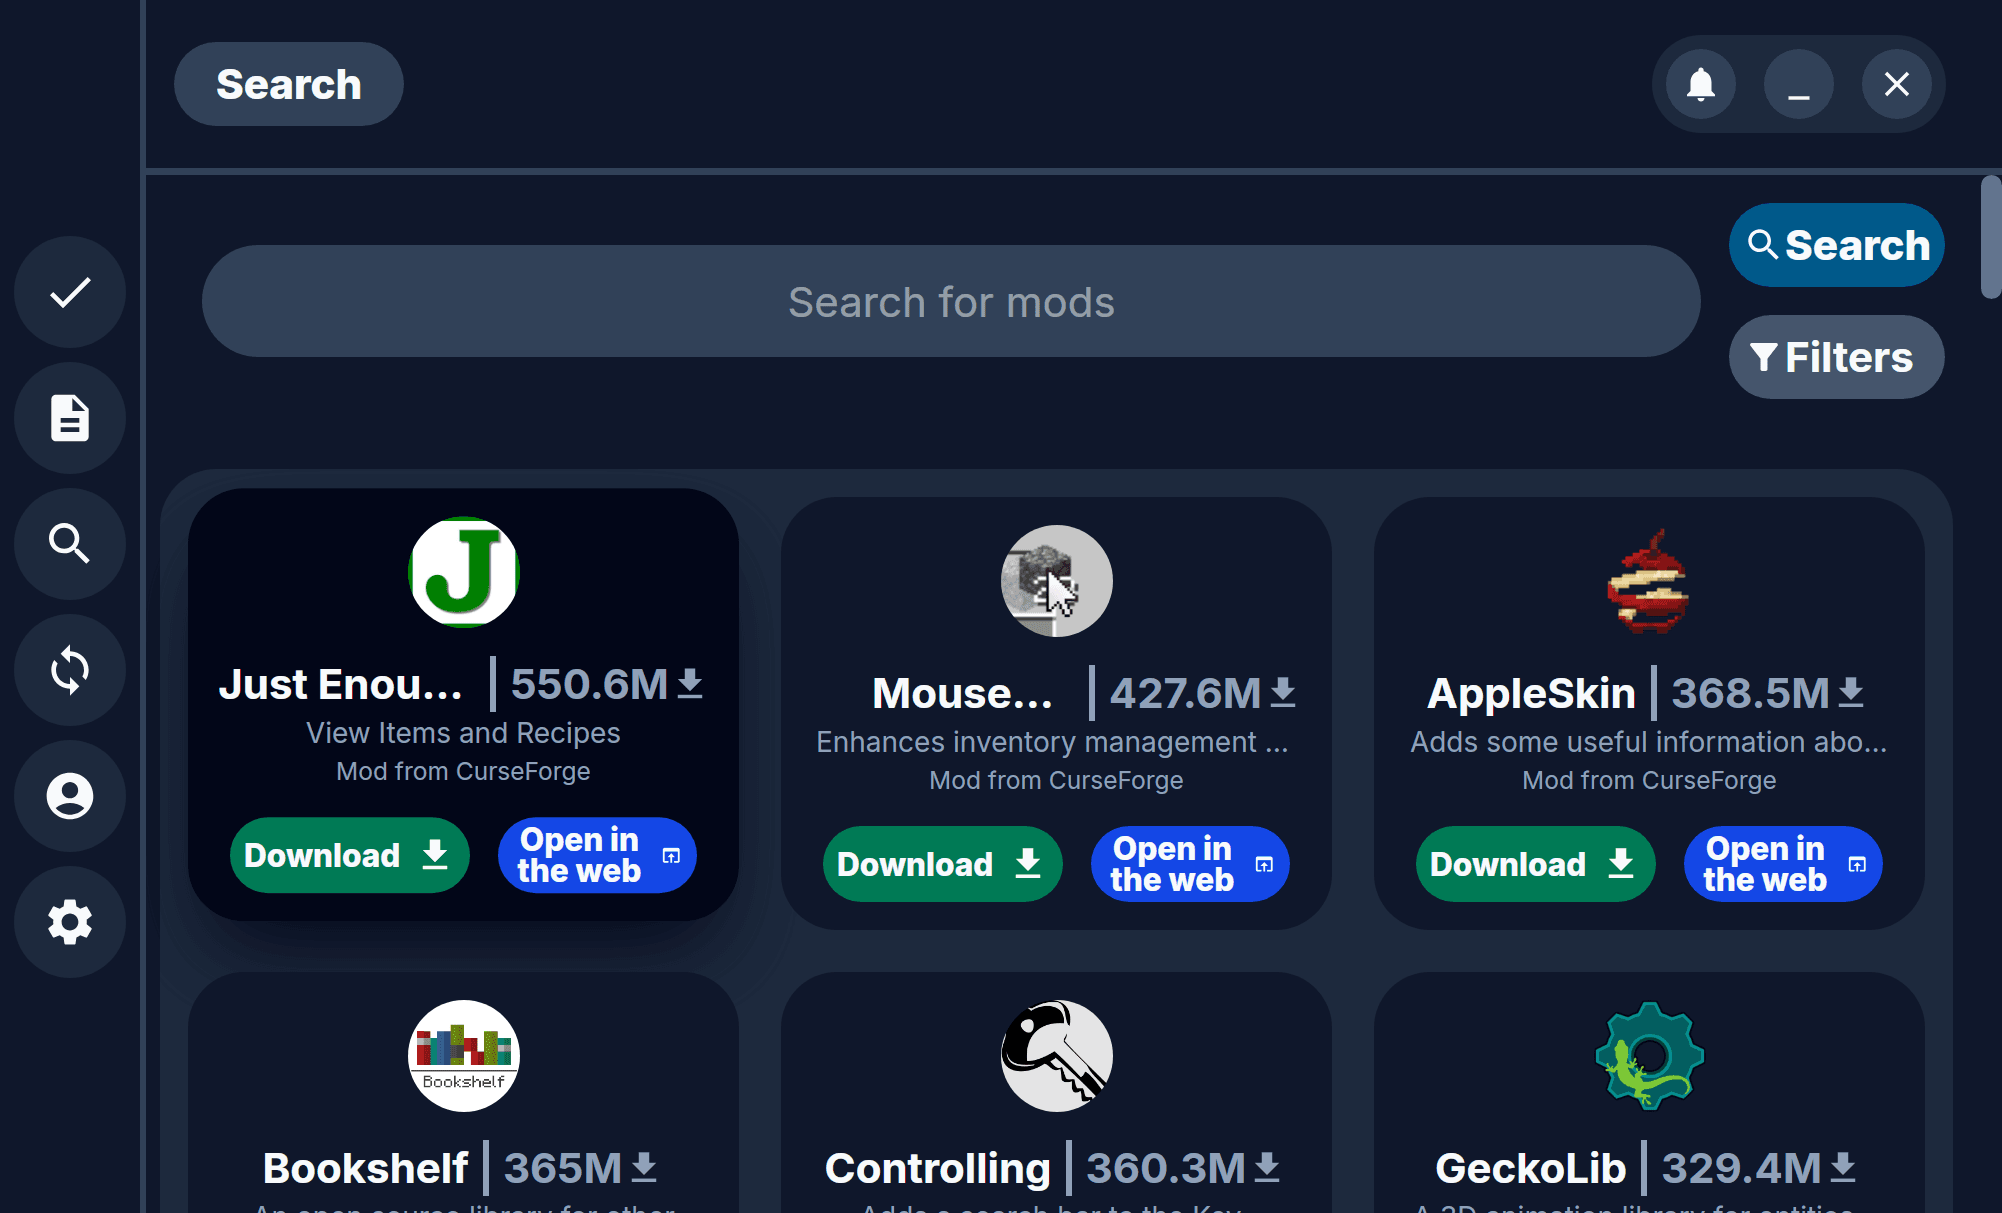The height and width of the screenshot is (1213, 2002).
Task: Open Mouse Tweaks in the web
Action: pyautogui.click(x=1190, y=864)
